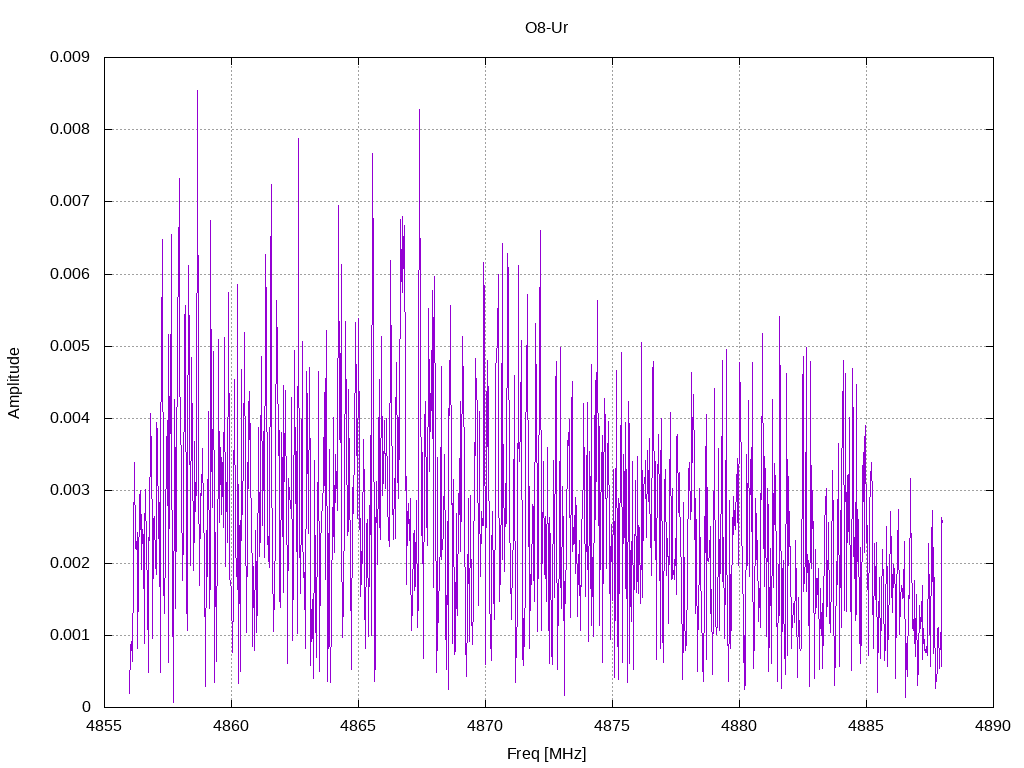1024x768 pixels.
Task: Select the 'Amplitude' y-axis label
Action: coord(14,383)
